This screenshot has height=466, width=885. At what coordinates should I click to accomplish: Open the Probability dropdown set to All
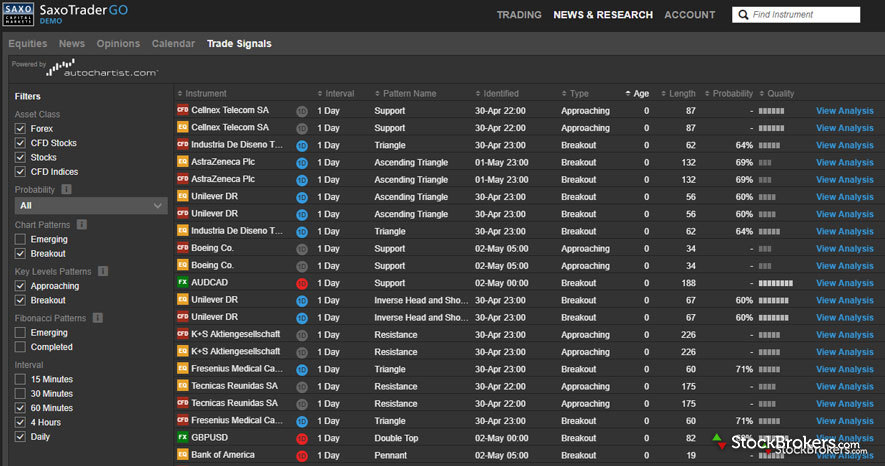[90, 205]
